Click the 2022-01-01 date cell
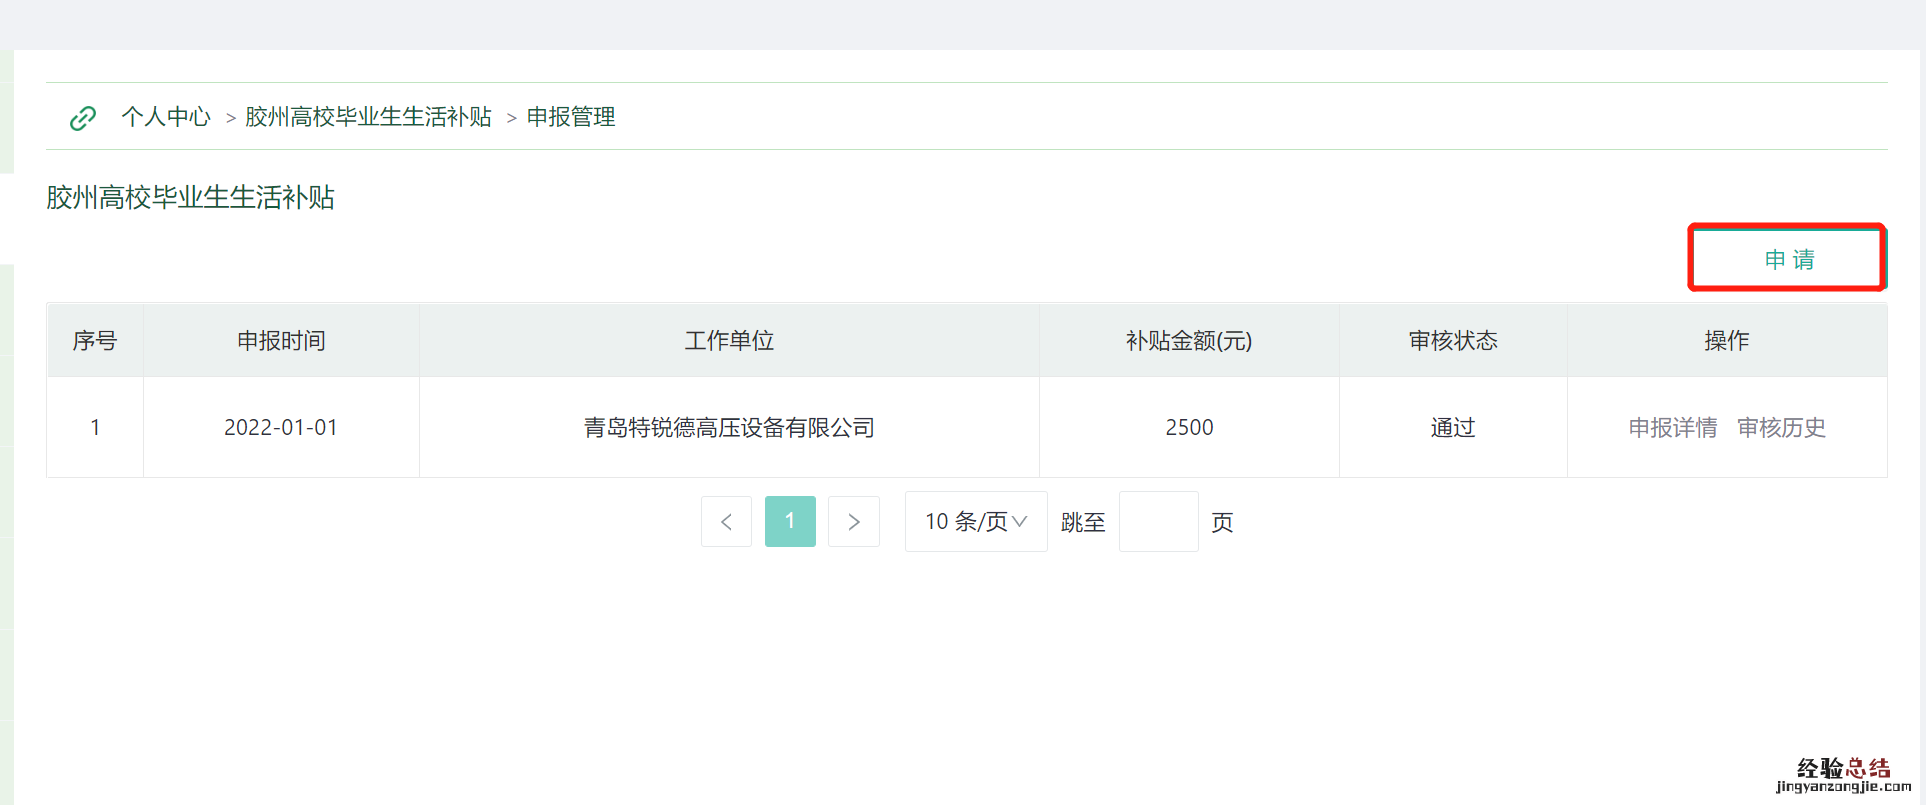1926x805 pixels. point(281,428)
